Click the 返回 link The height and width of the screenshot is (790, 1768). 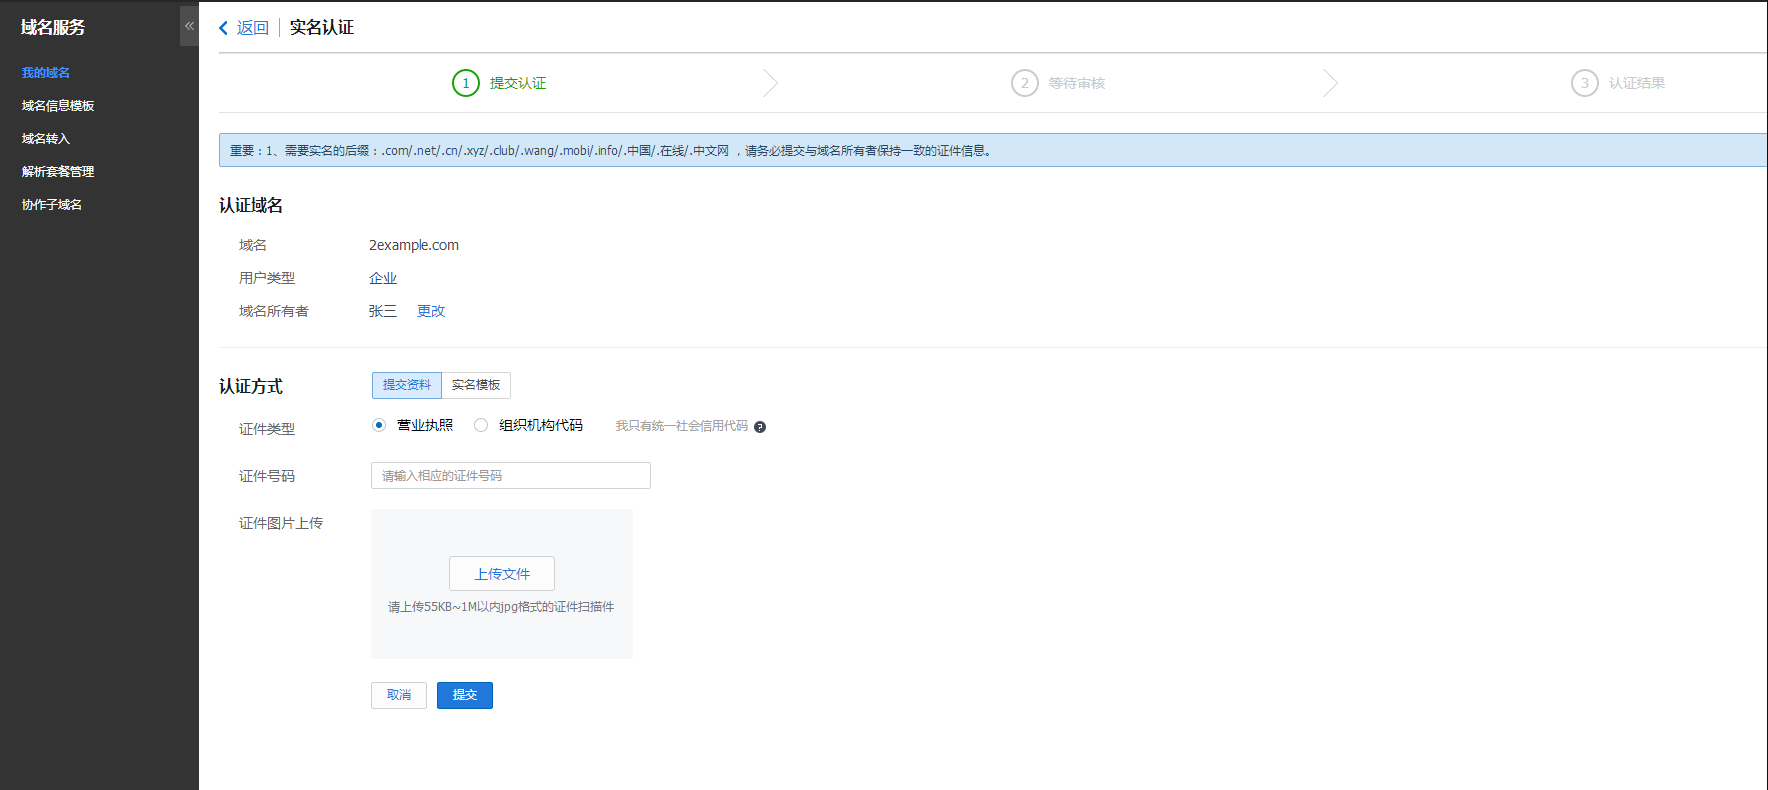(253, 28)
